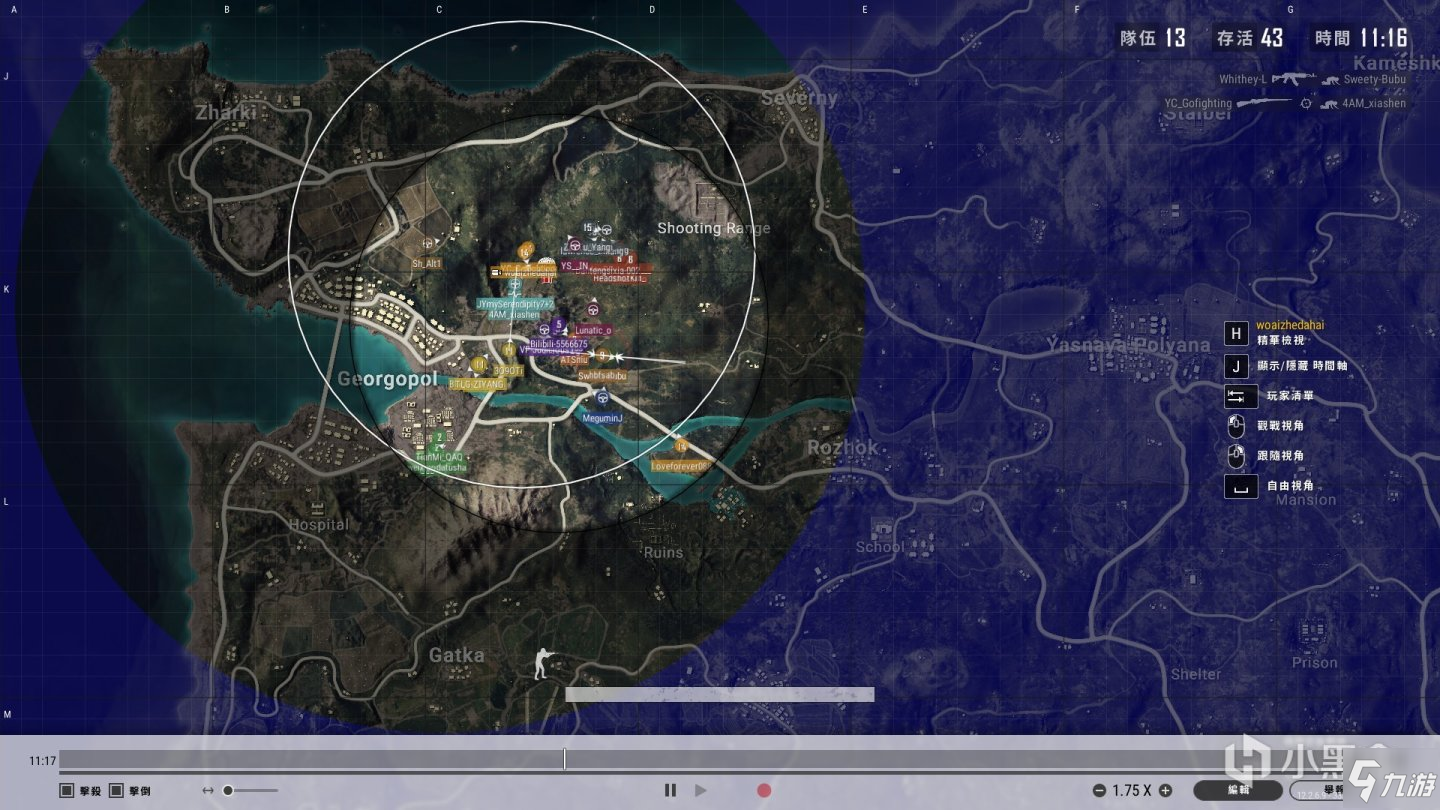
Task: Click the 11:17 timeline timestamp
Action: [x=42, y=761]
